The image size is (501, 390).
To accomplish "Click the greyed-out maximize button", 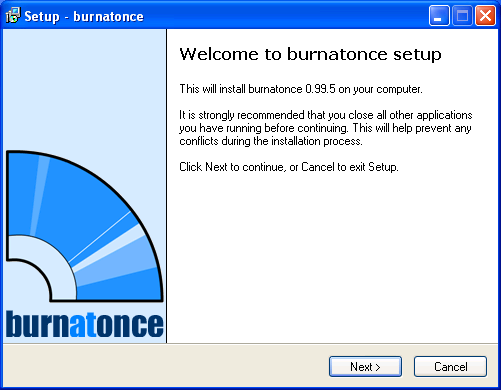I will pos(462,16).
